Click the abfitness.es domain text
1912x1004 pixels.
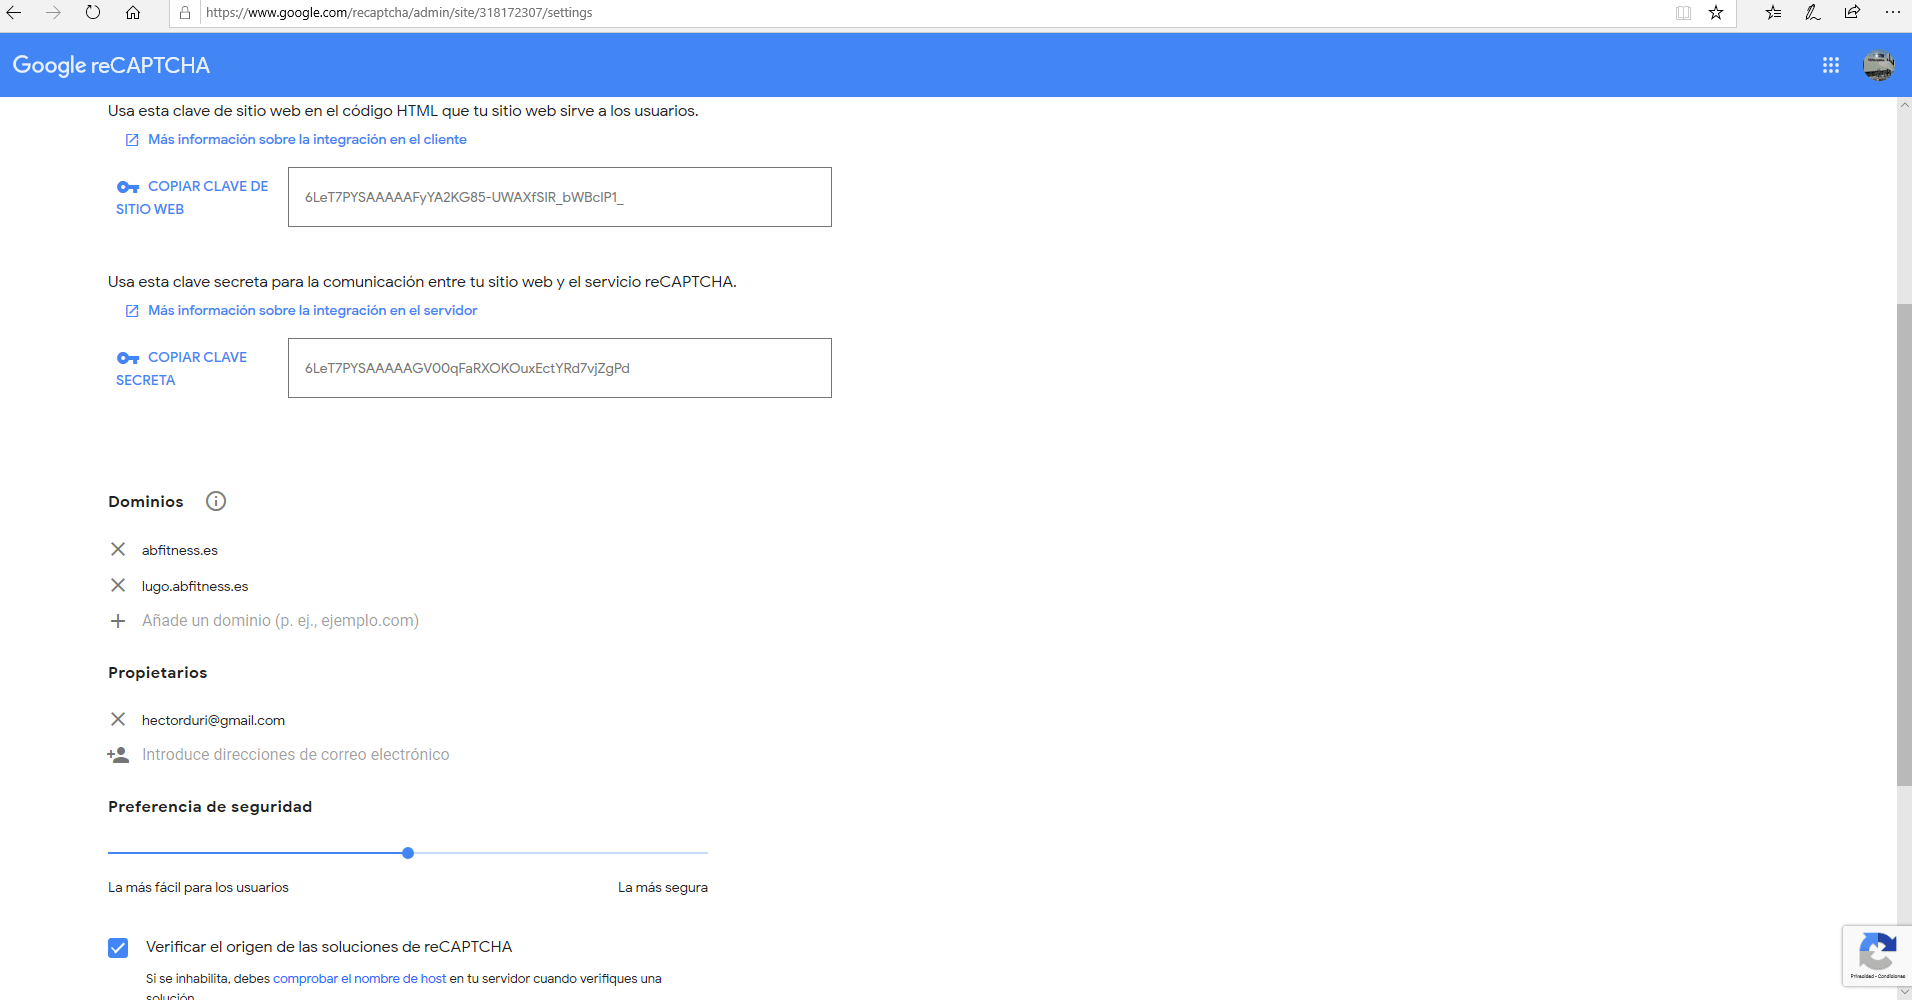pyautogui.click(x=180, y=550)
